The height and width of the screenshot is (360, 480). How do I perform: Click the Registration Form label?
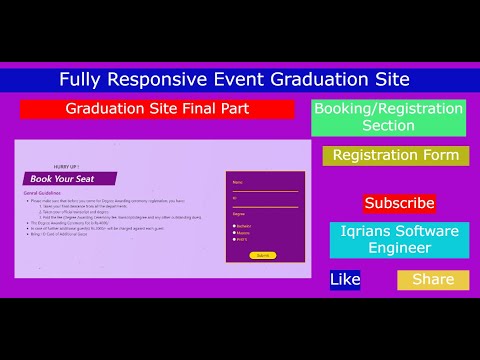click(x=396, y=156)
